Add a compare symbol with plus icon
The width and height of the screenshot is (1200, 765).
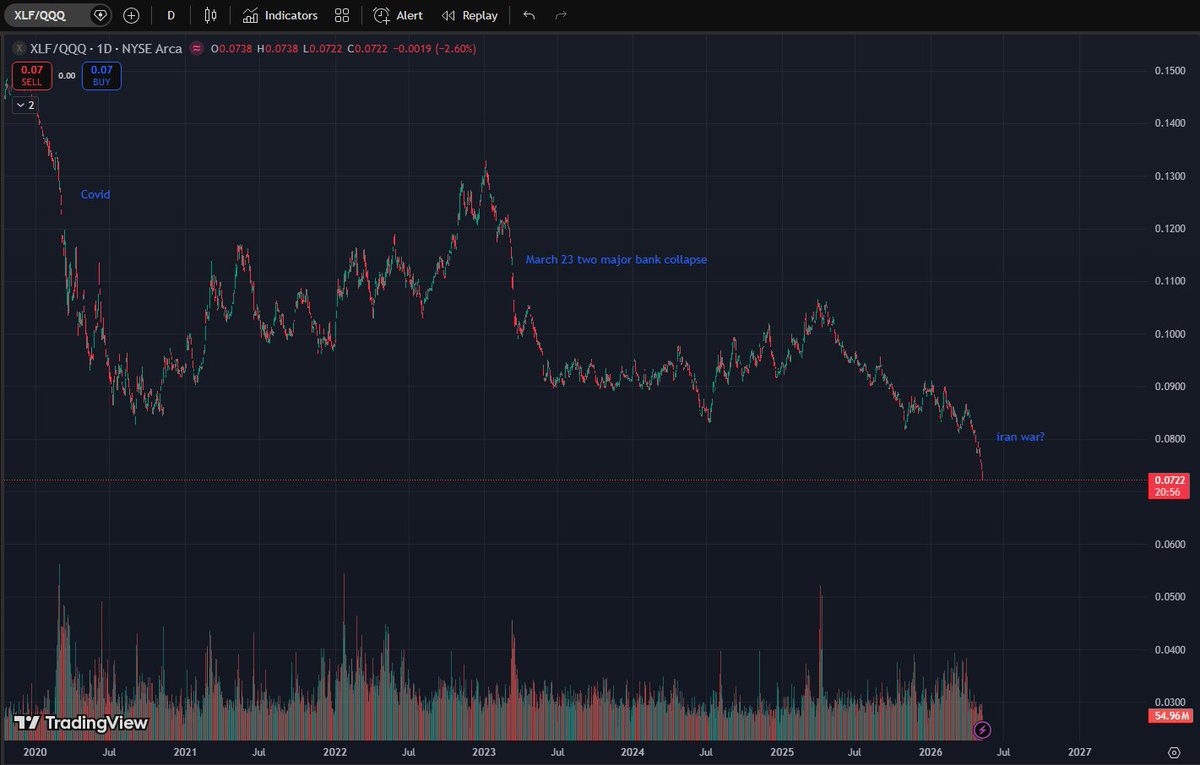pyautogui.click(x=131, y=15)
